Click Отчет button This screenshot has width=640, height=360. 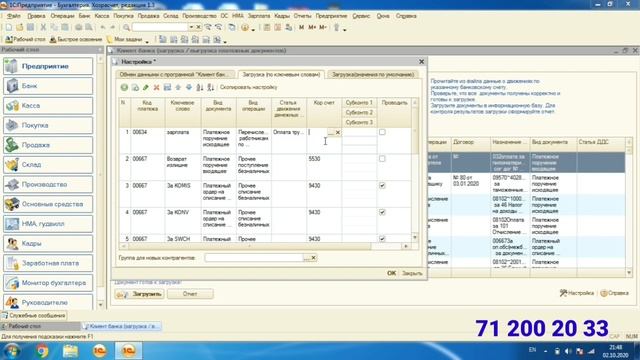coord(190,294)
